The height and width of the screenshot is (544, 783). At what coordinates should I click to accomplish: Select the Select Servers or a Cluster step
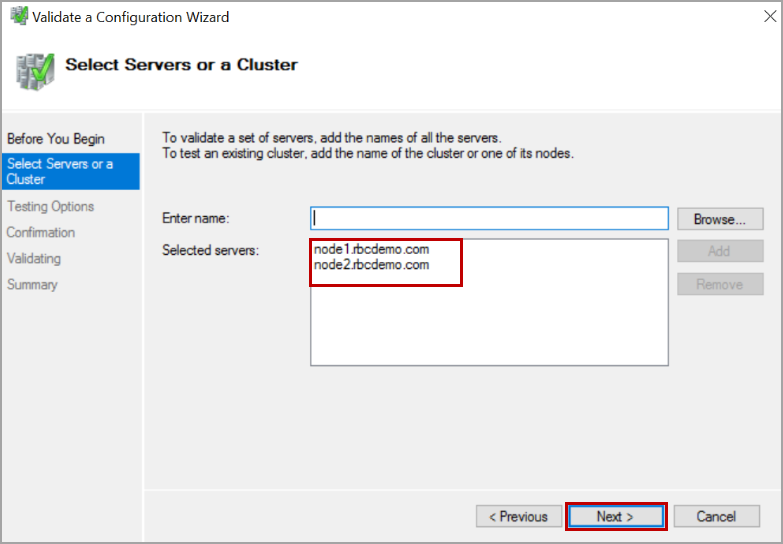point(60,171)
